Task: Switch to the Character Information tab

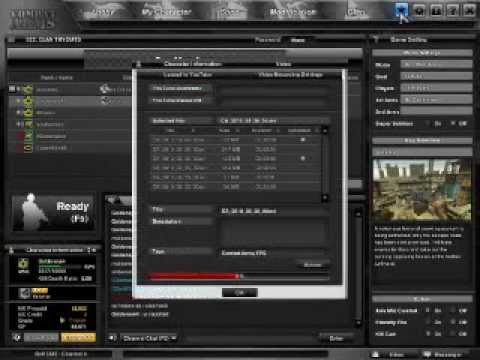Action: coord(192,64)
